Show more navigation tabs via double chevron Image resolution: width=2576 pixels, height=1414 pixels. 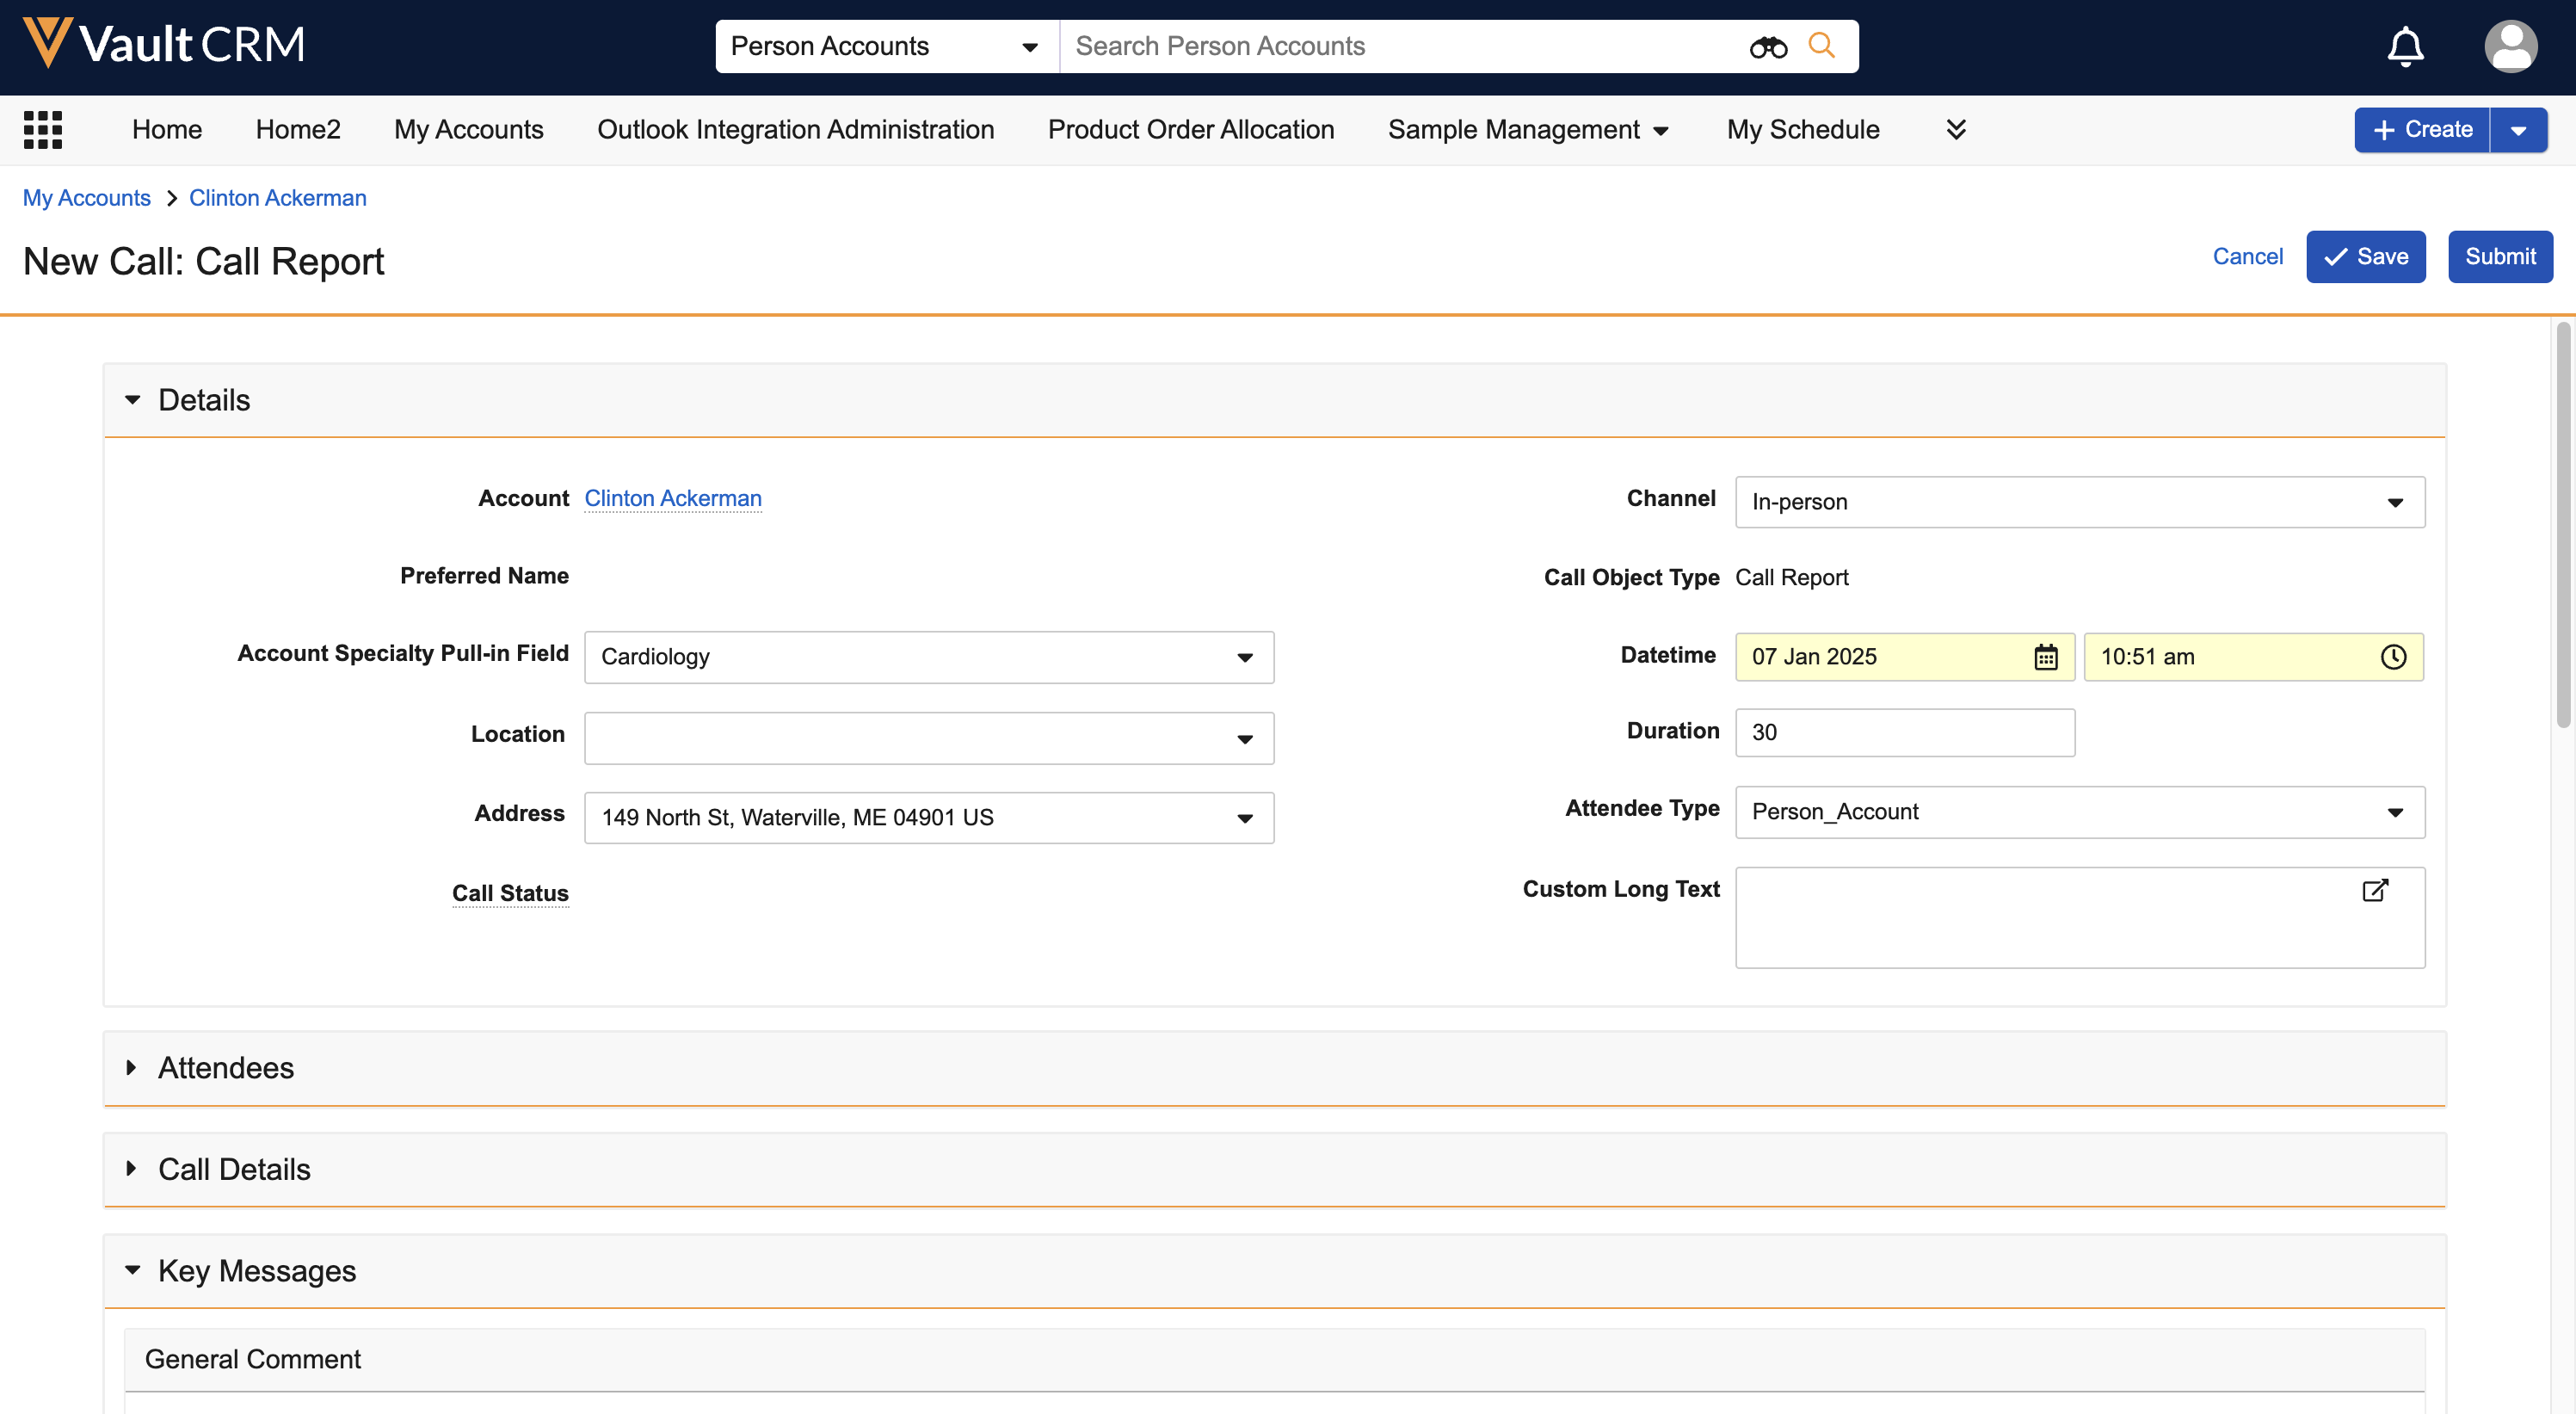[x=1956, y=129]
